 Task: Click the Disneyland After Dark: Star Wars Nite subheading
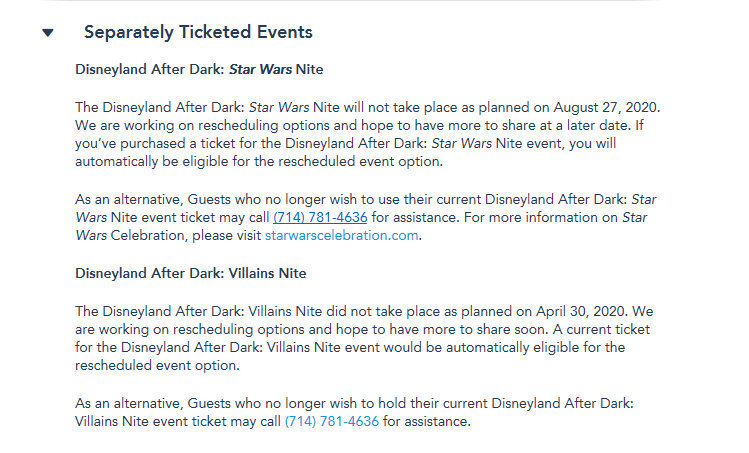(x=199, y=70)
